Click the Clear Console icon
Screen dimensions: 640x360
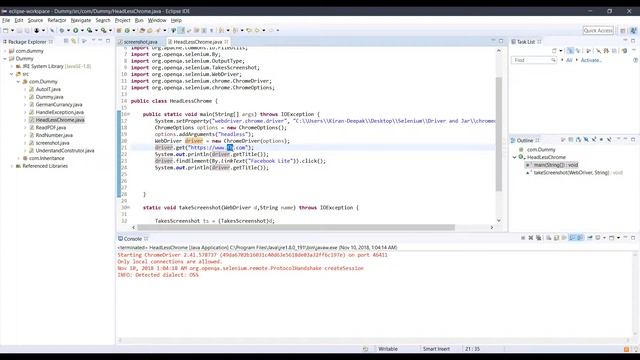point(548,238)
